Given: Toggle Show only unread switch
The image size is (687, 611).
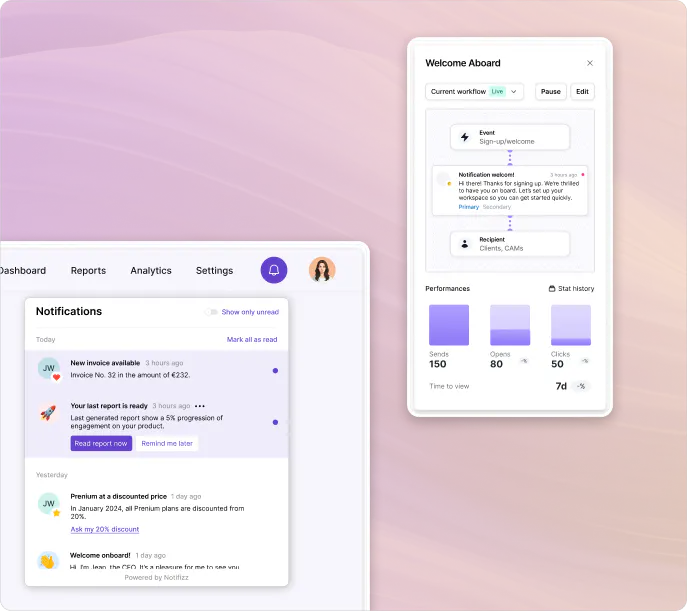Looking at the screenshot, I should [x=211, y=312].
